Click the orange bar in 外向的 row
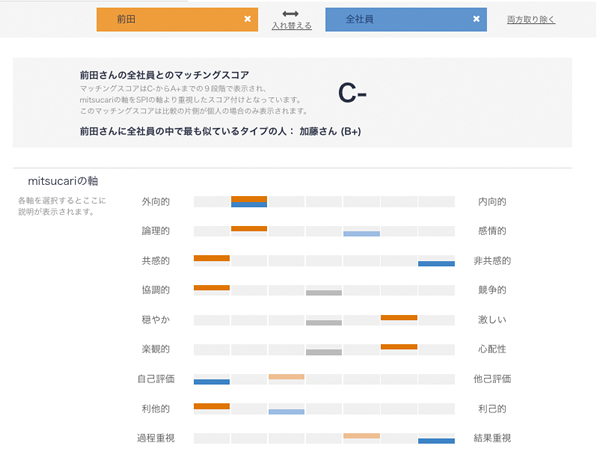The image size is (600, 458). [249, 199]
